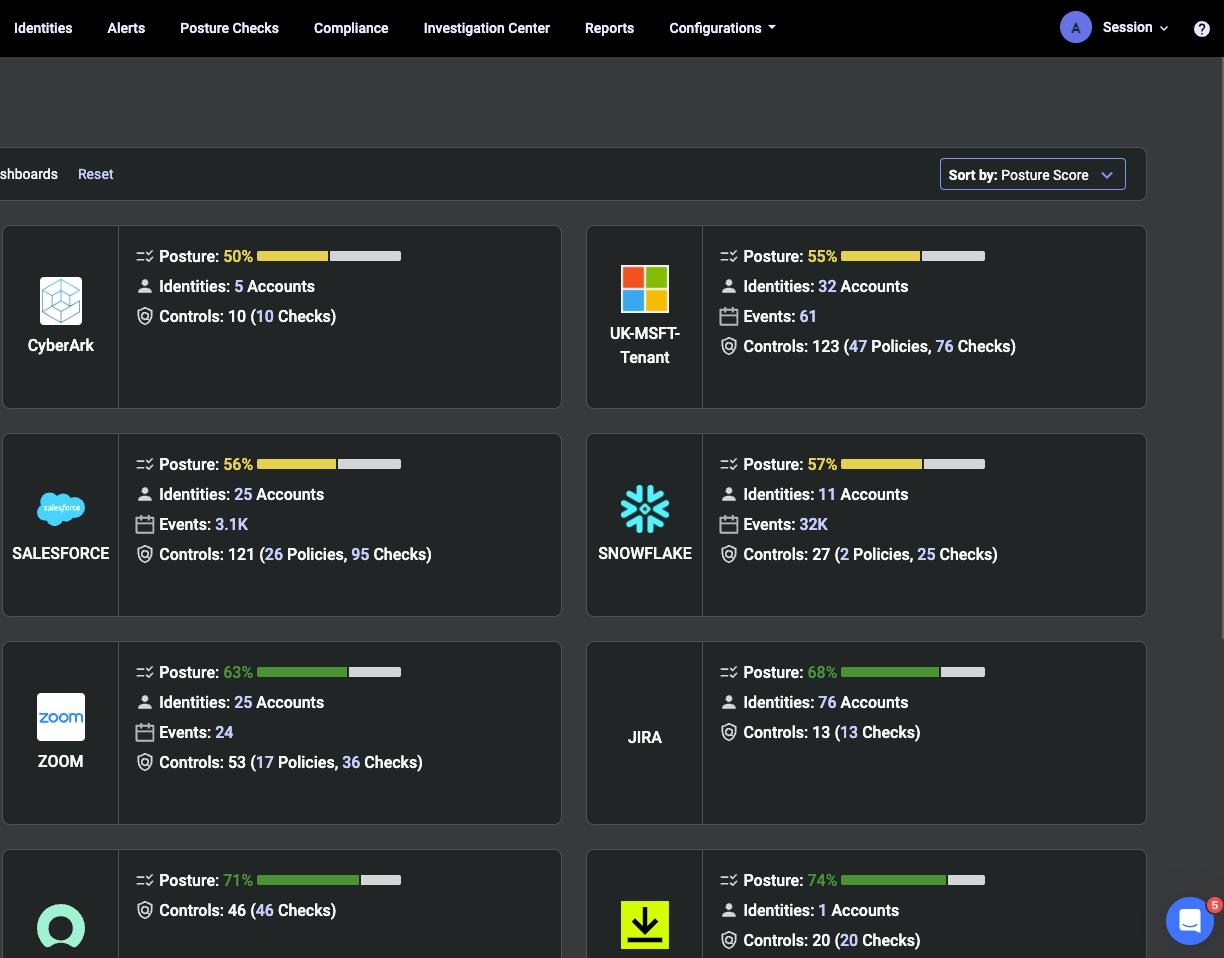The image size is (1224, 958).
Task: Click the Zoom 63% posture progress bar
Action: tap(329, 672)
